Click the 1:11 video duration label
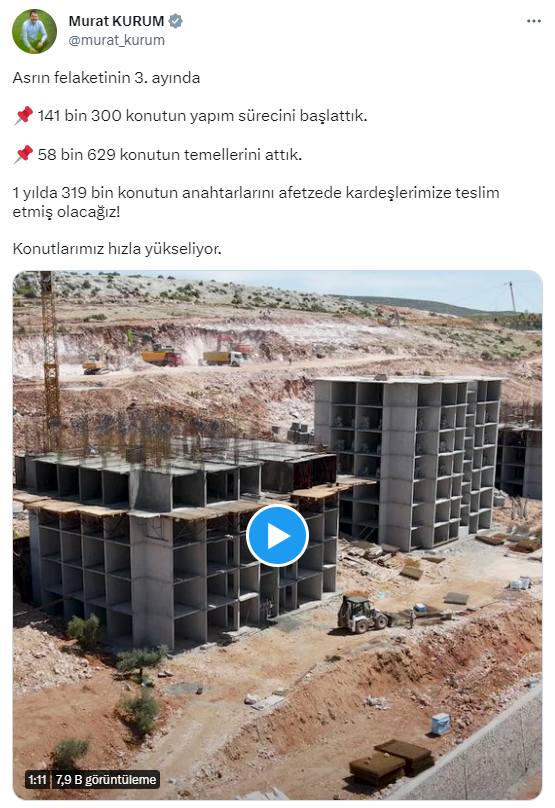Screen dimensions: 555x808 [x=38, y=780]
